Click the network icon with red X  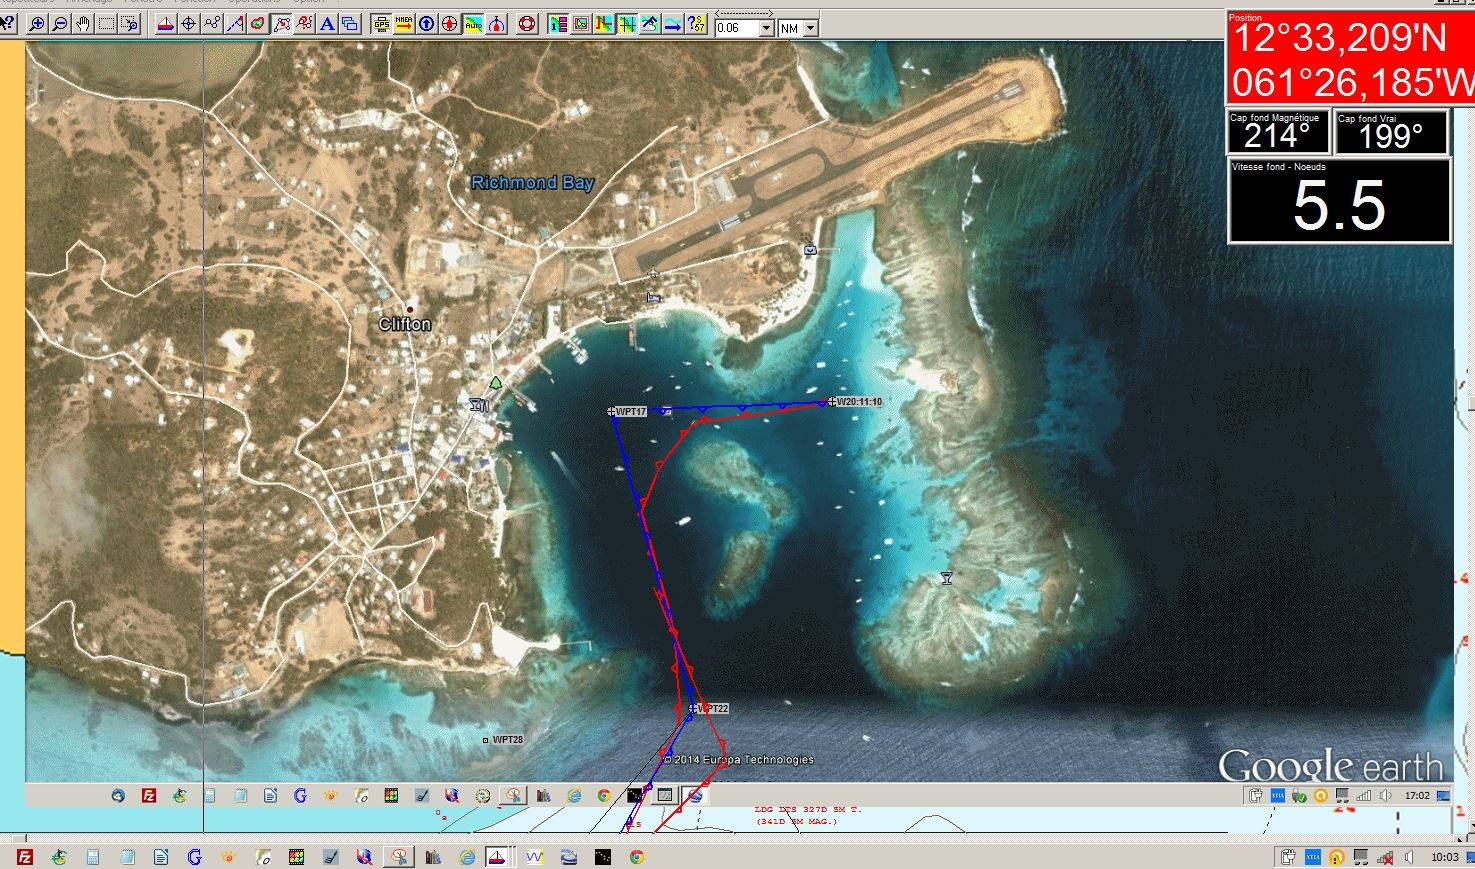[1385, 858]
